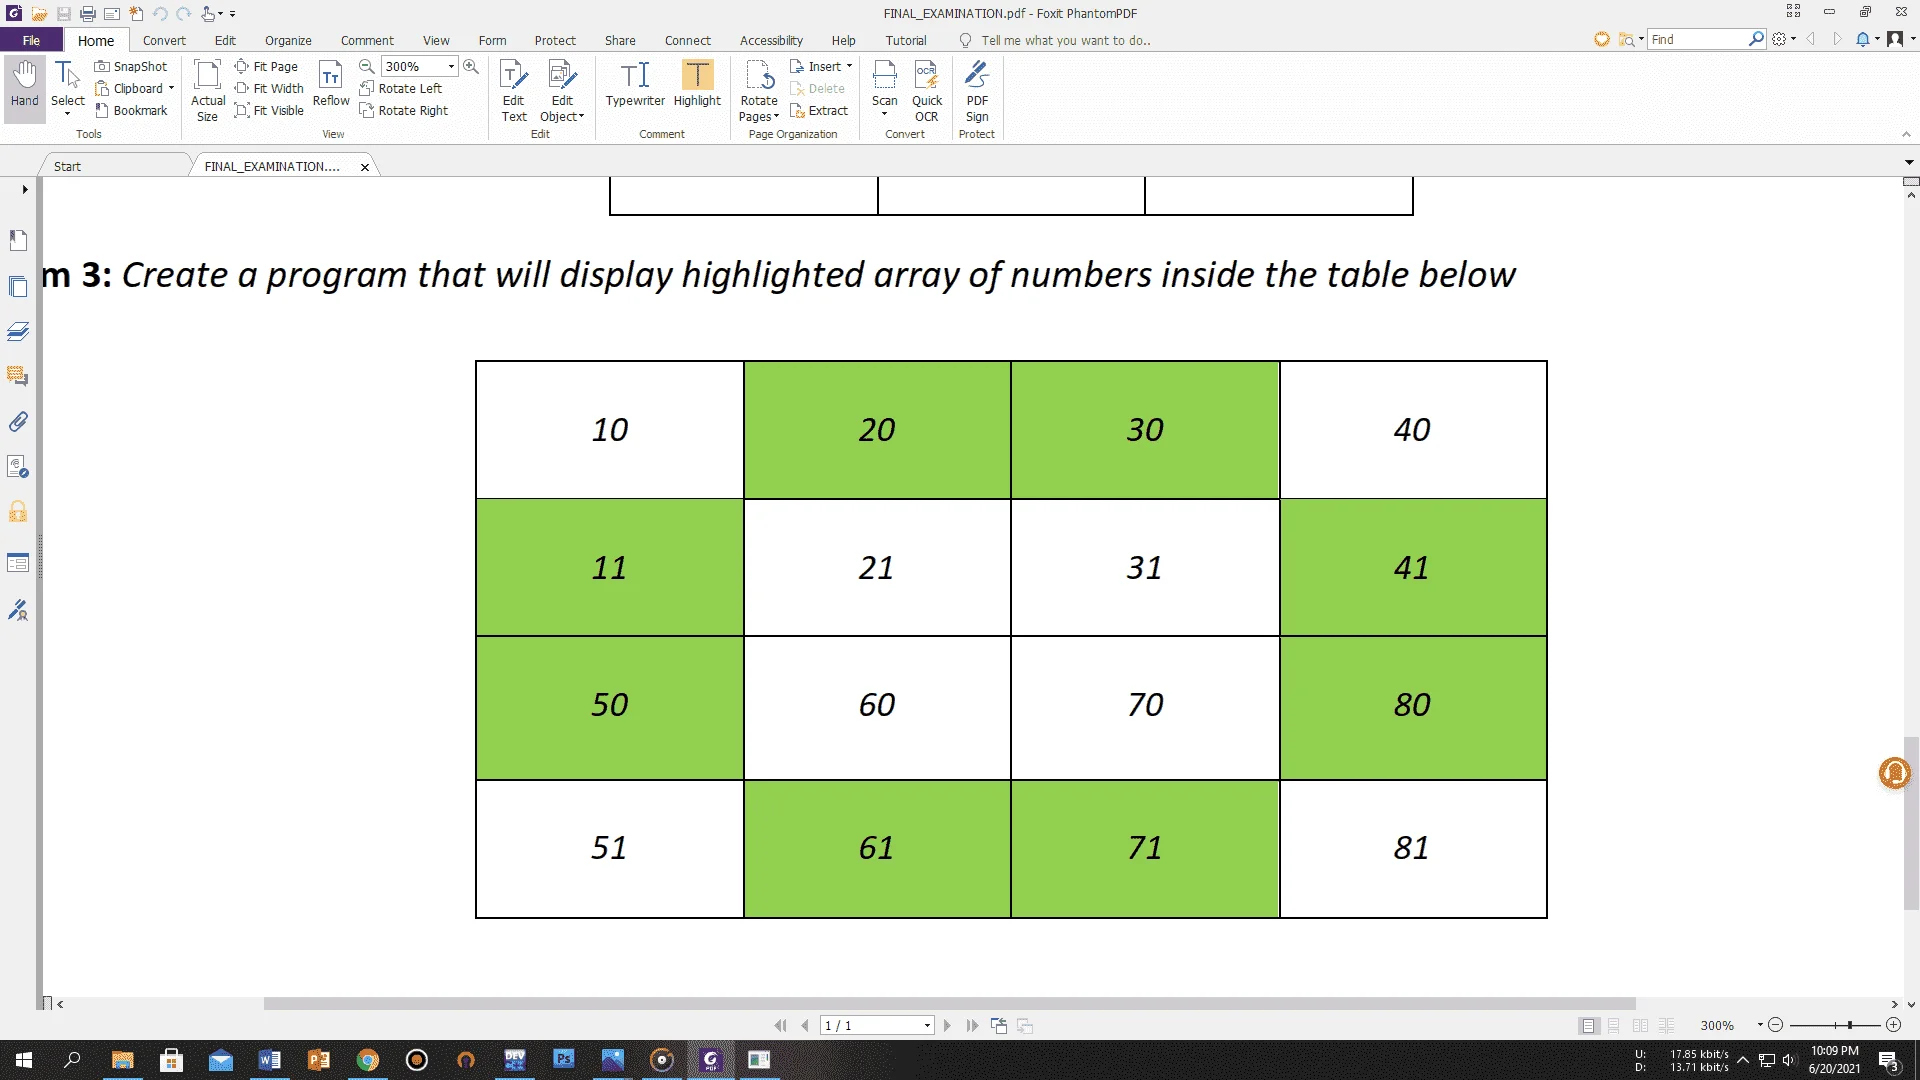Rotate the view left
Screen dimensions: 1920x1080
401,88
